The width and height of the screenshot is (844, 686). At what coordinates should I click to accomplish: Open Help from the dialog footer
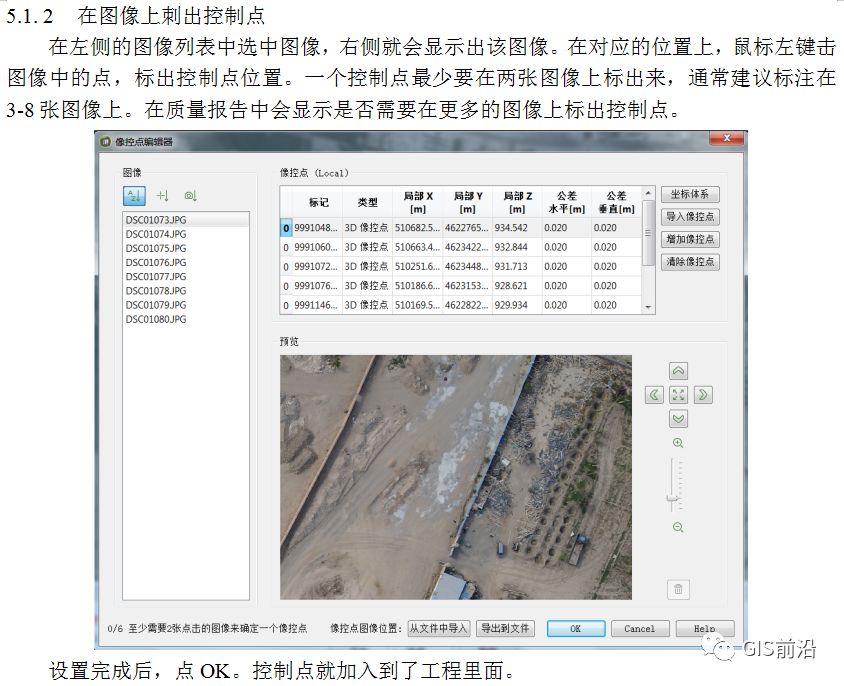coord(704,628)
